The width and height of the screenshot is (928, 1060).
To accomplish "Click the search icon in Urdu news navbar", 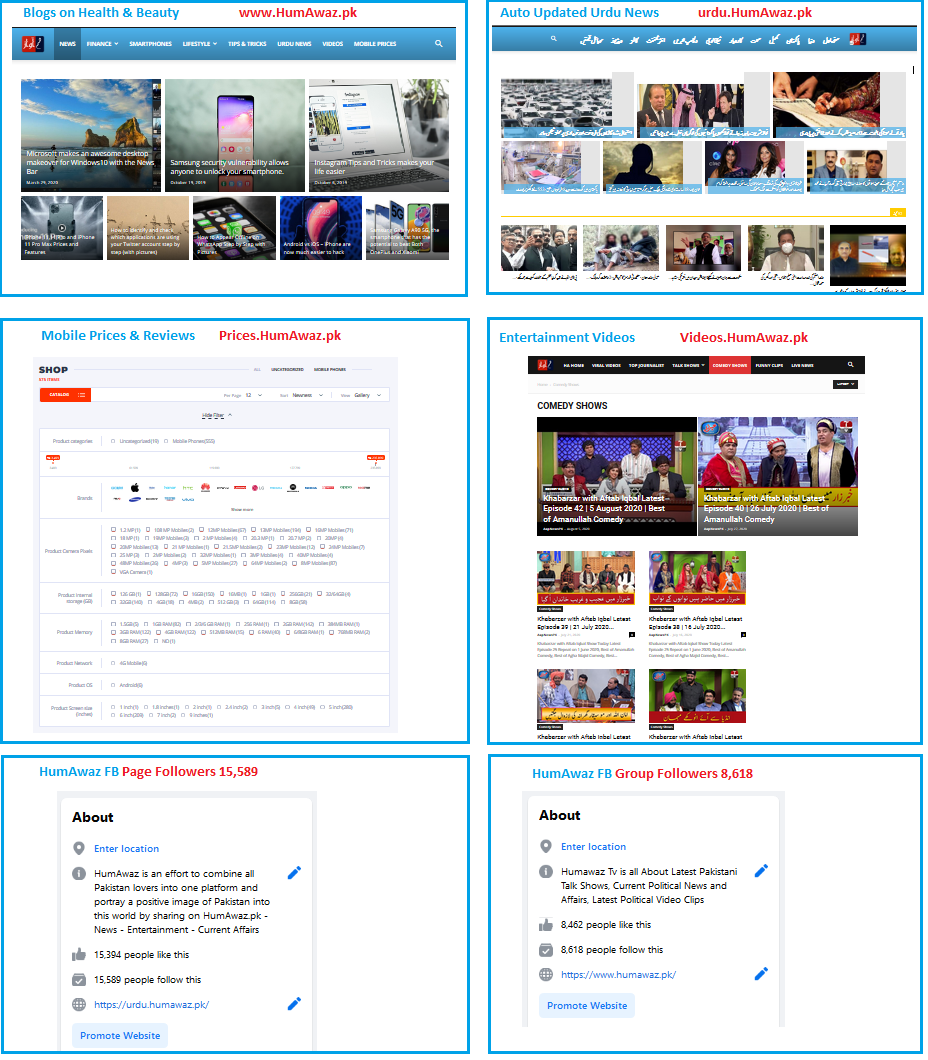I will (554, 39).
